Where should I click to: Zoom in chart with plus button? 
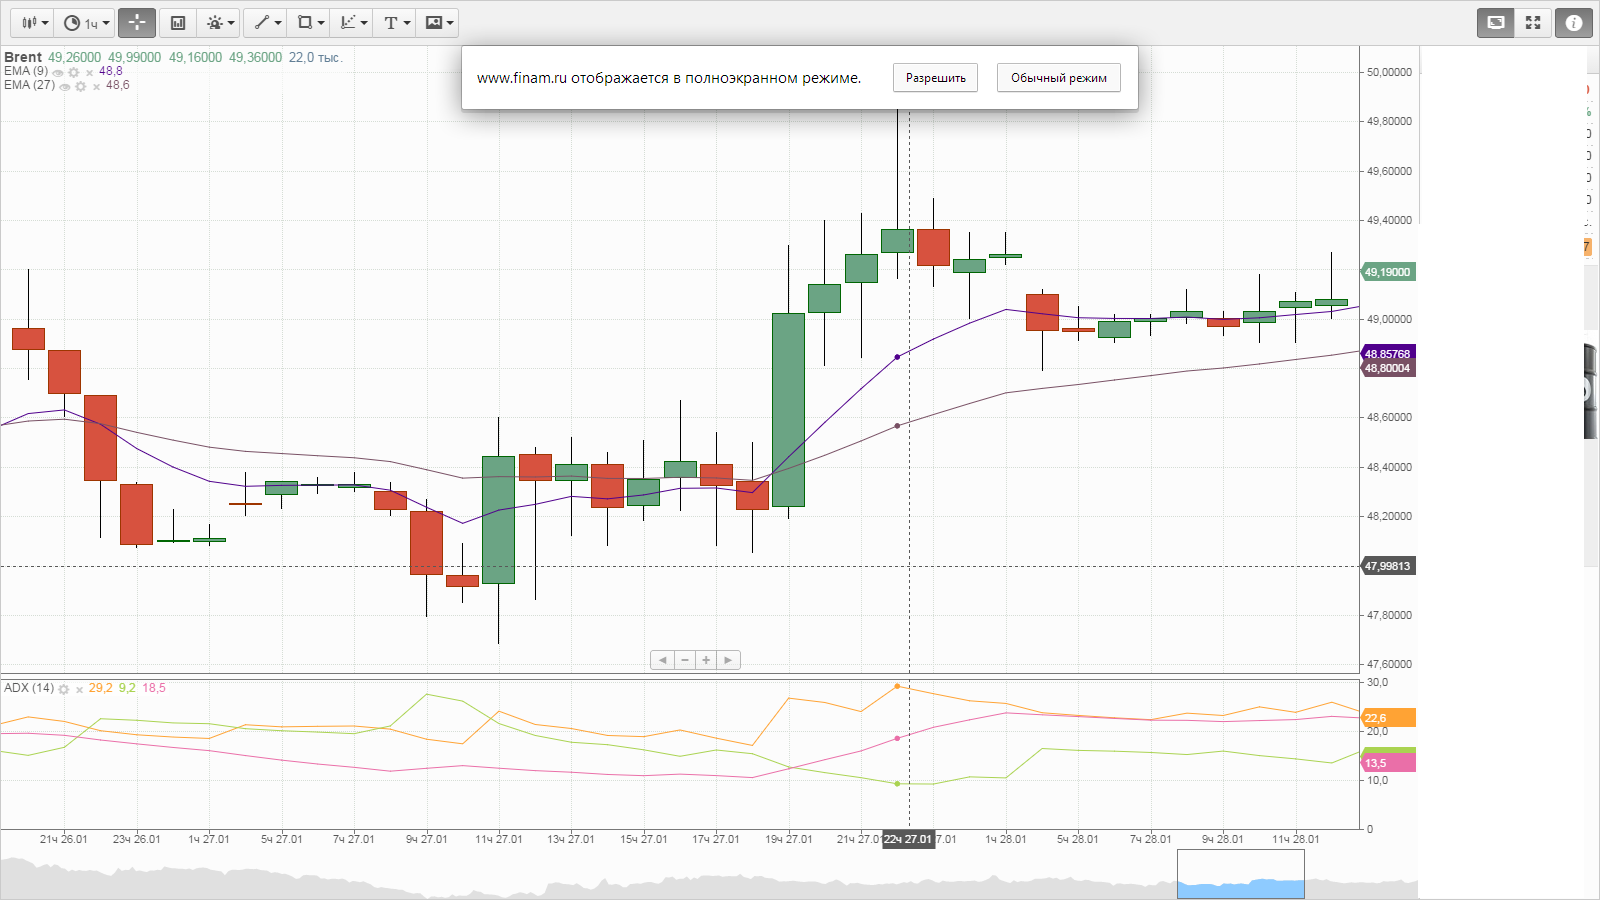(706, 660)
